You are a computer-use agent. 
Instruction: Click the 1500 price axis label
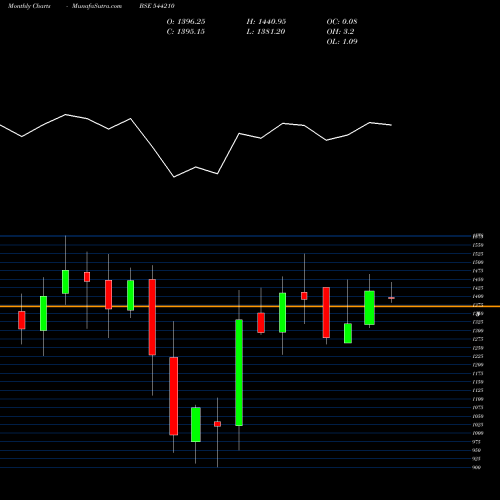478,262
